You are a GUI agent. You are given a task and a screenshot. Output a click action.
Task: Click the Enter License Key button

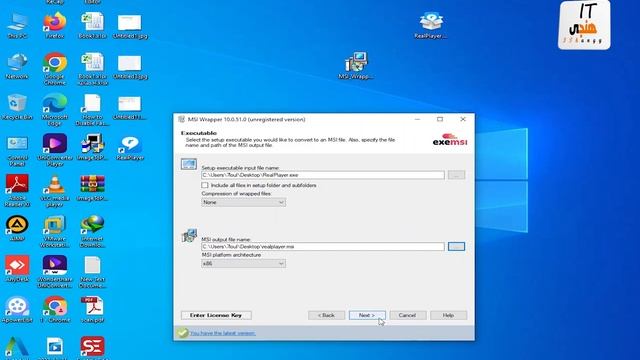coord(216,315)
